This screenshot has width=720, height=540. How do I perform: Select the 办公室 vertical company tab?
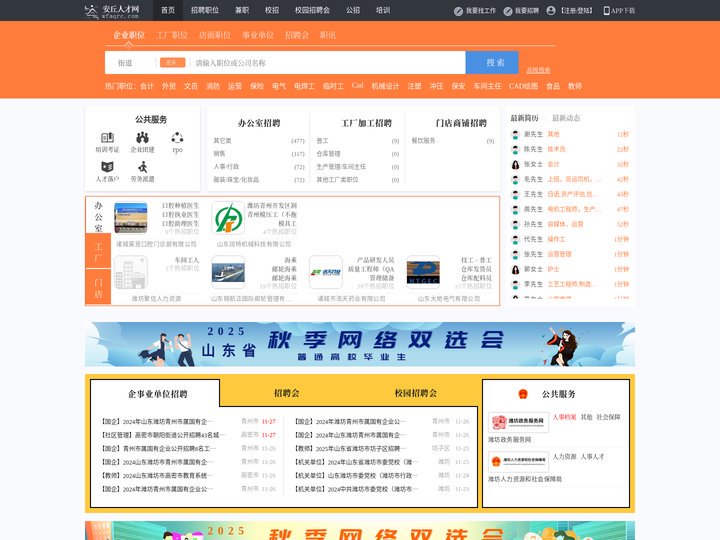(x=98, y=216)
